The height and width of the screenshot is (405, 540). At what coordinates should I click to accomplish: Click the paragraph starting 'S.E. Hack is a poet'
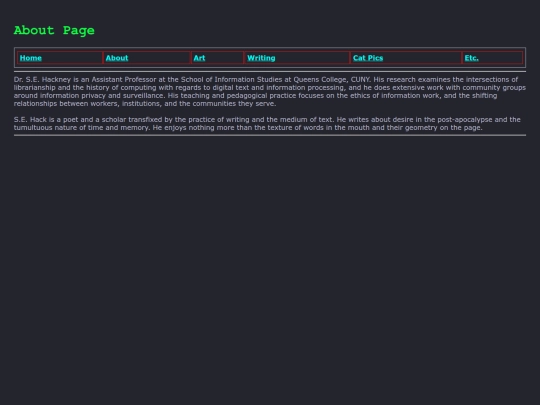tap(267, 124)
